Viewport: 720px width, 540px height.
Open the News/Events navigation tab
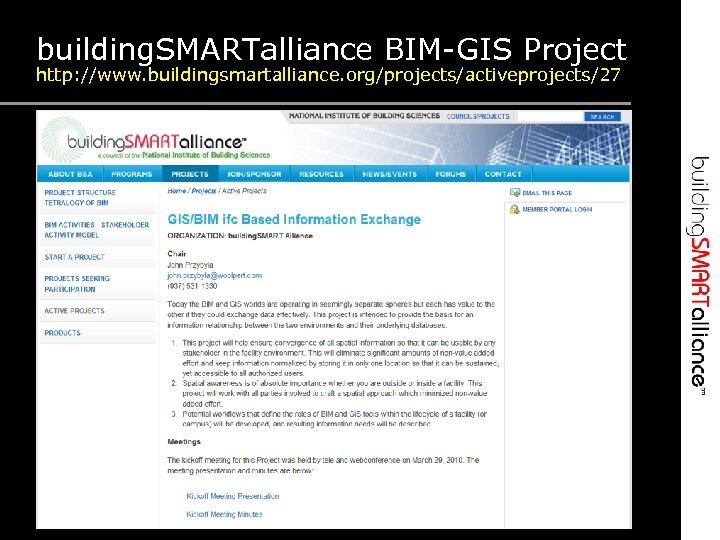389,174
